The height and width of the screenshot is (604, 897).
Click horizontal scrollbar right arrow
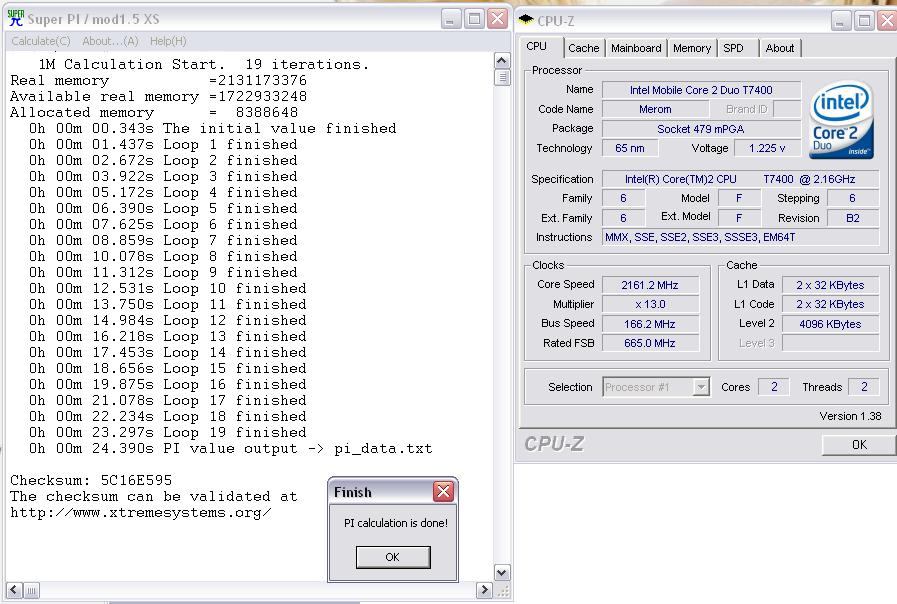[484, 590]
